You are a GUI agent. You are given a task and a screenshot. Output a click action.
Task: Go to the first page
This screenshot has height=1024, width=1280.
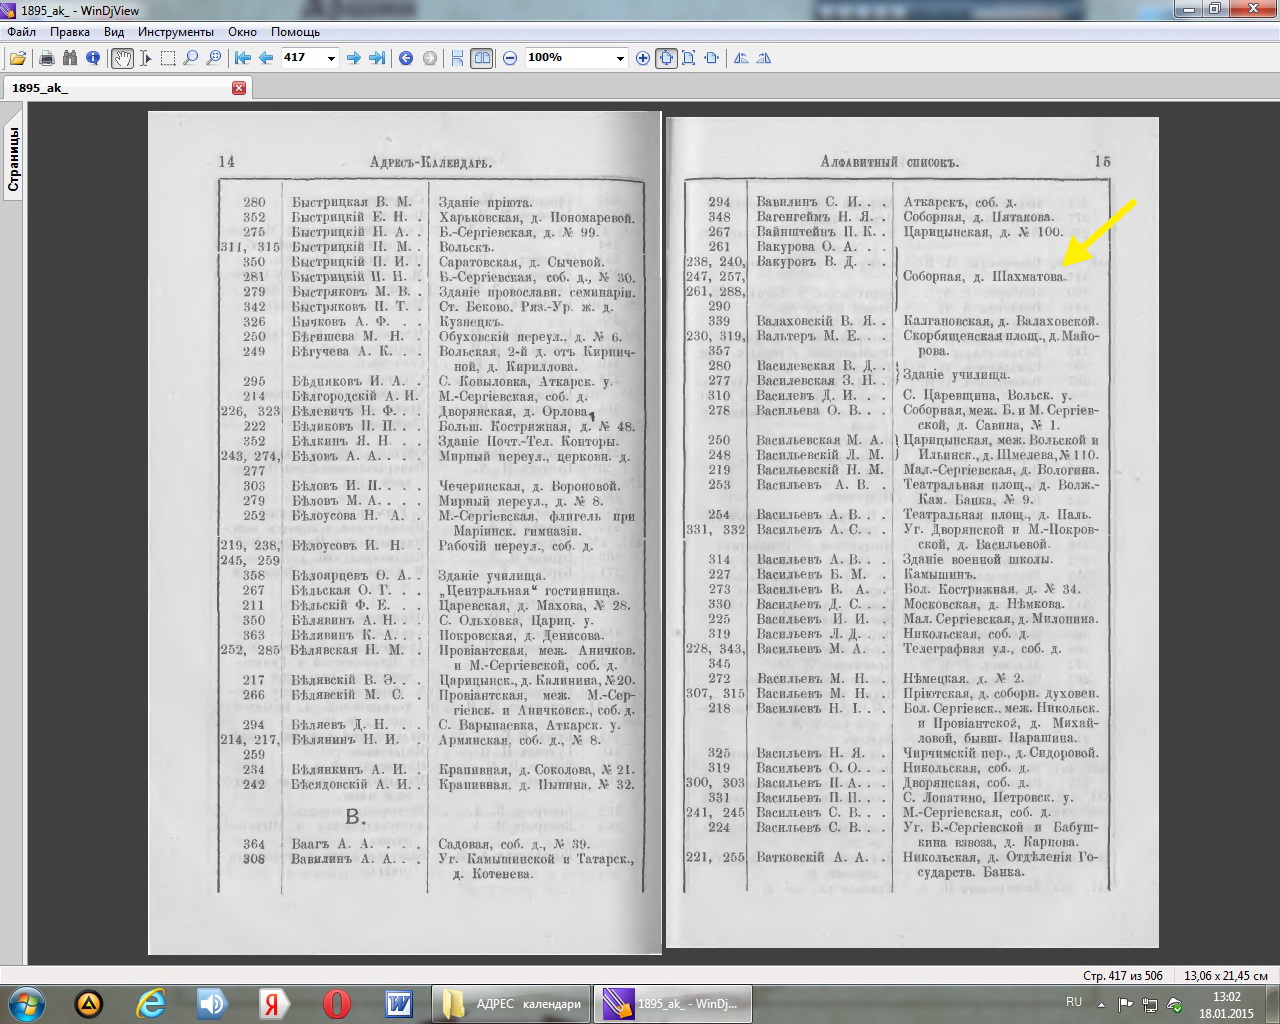click(243, 58)
